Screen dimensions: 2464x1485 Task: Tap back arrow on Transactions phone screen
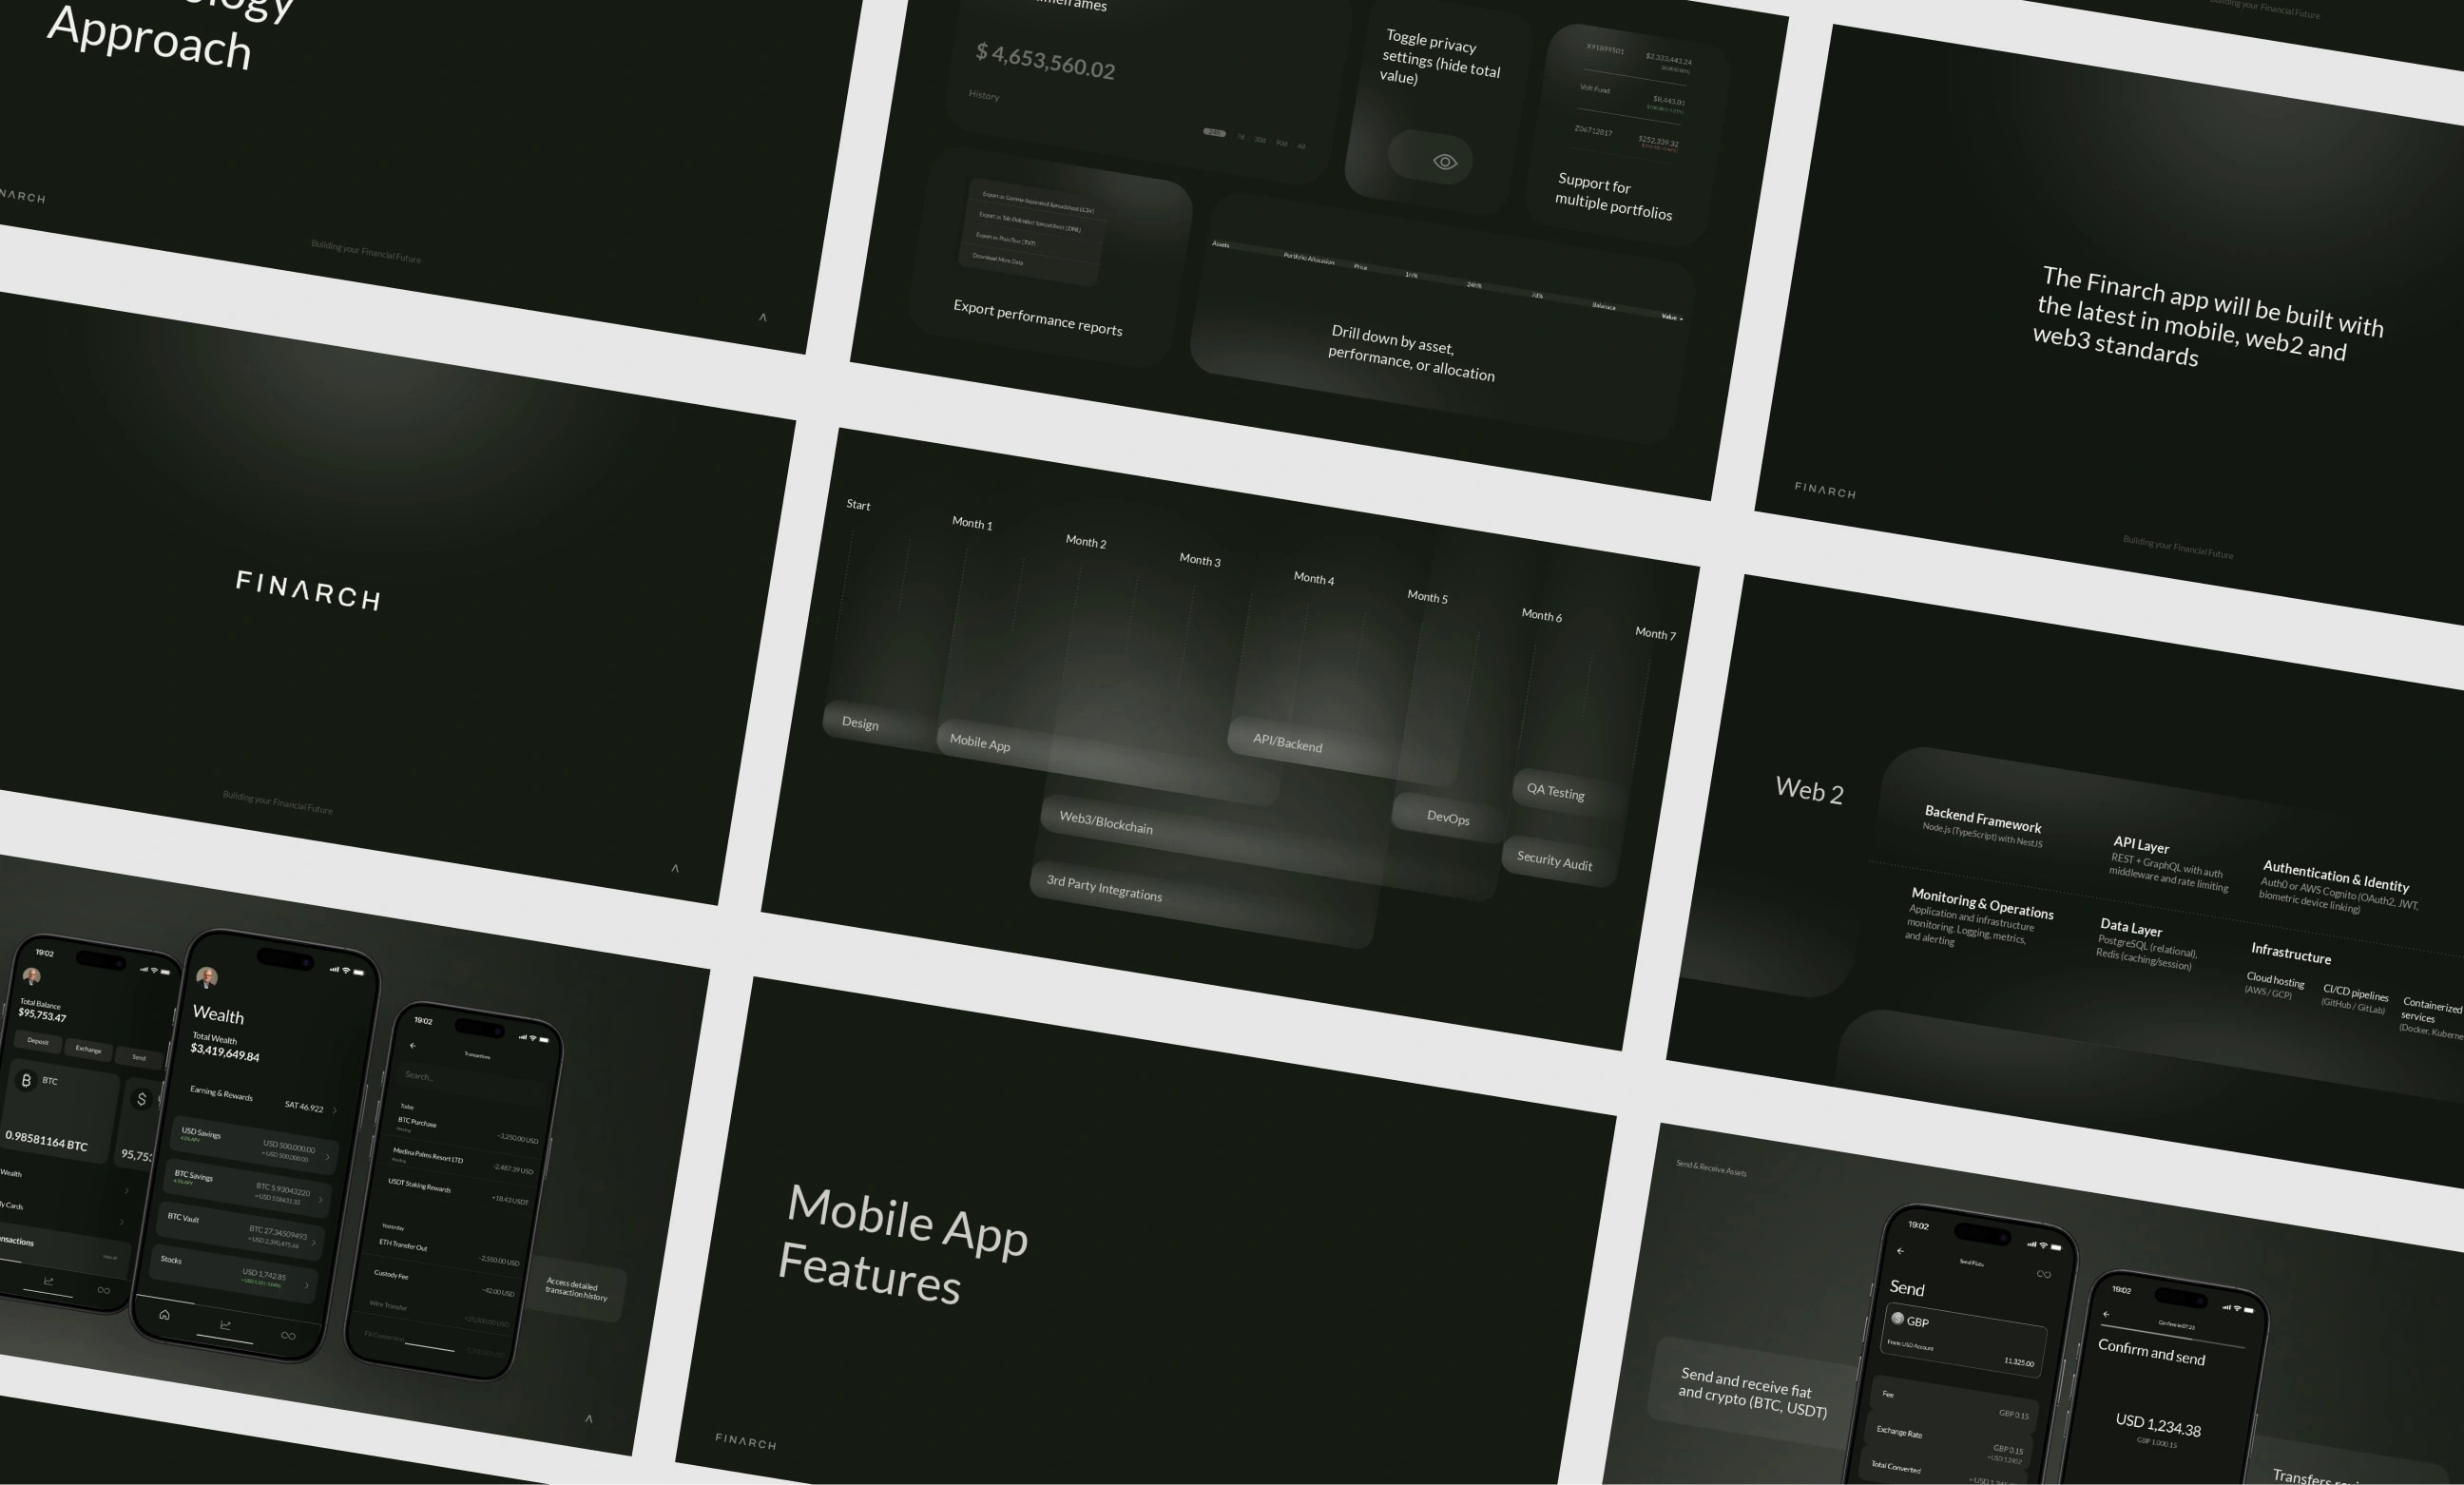413,1046
